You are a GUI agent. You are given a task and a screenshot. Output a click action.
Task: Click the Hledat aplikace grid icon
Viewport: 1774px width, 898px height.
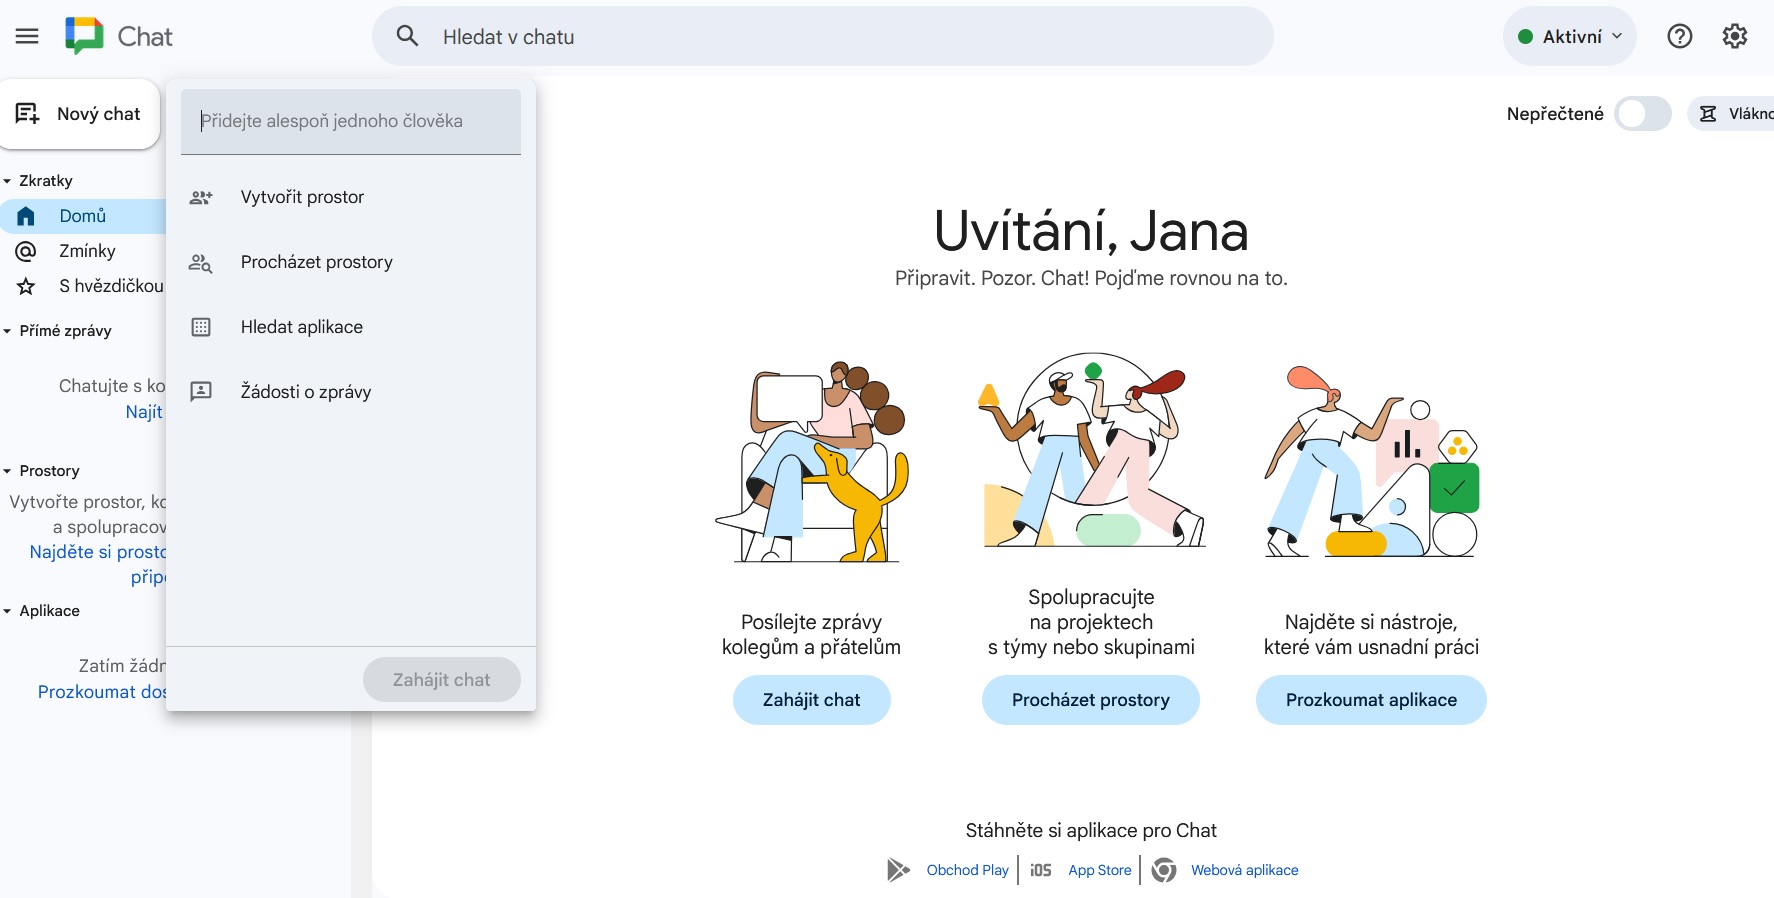(x=201, y=328)
